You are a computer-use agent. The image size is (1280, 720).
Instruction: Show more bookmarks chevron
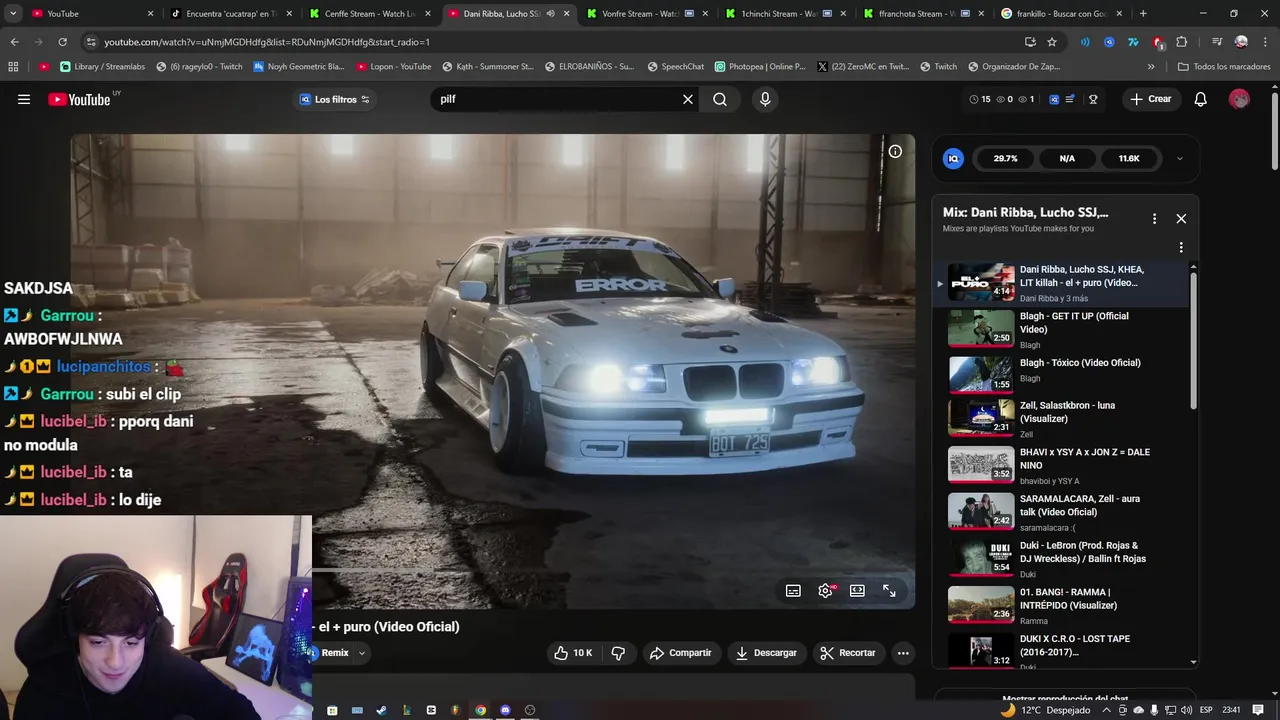tap(1151, 67)
